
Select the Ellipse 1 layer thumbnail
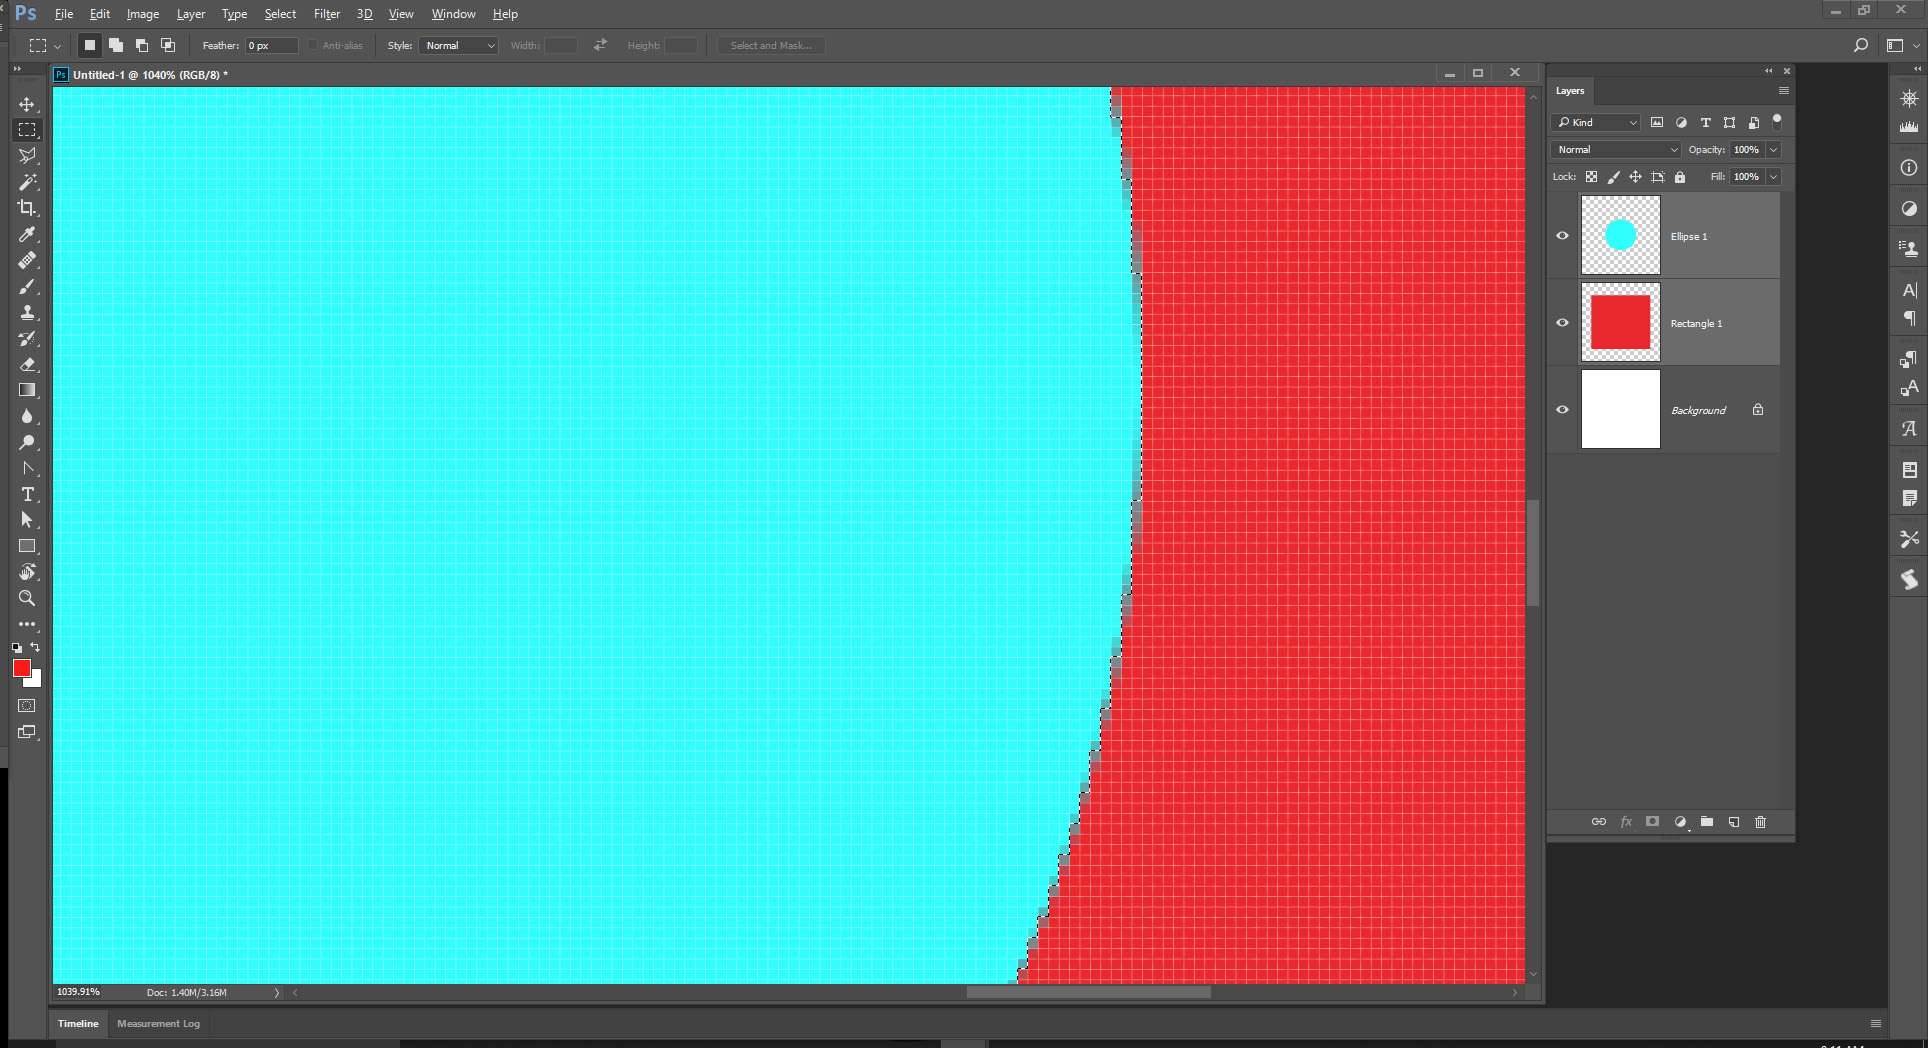1620,235
